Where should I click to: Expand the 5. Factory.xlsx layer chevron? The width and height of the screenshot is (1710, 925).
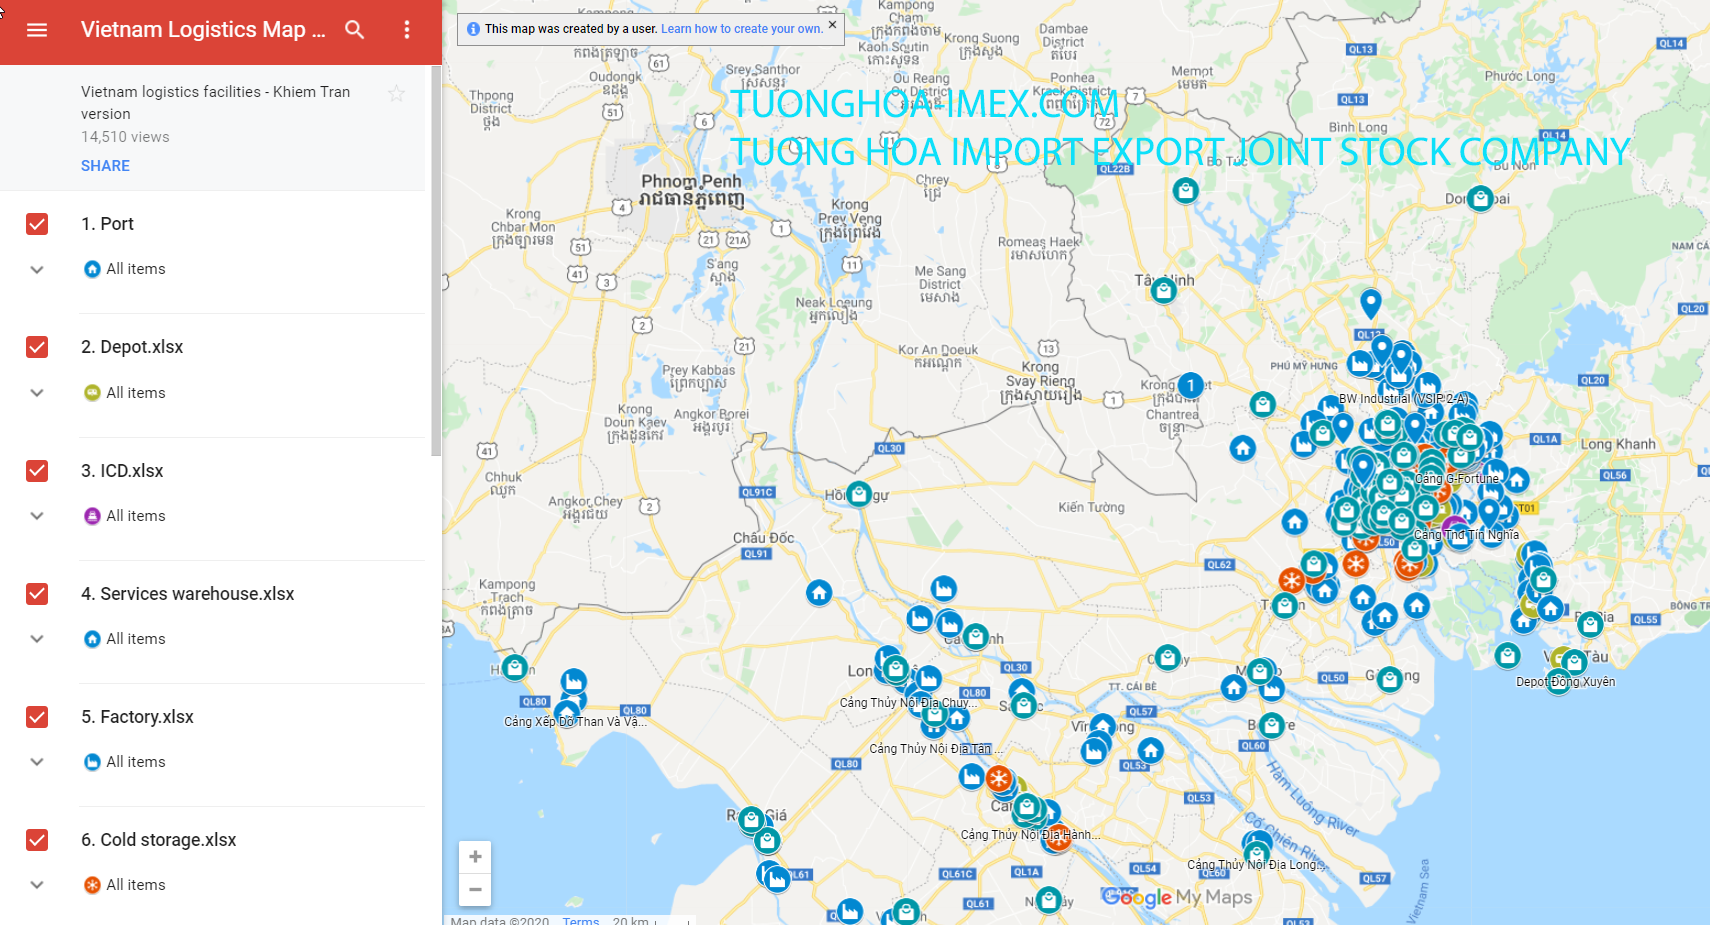pos(37,762)
